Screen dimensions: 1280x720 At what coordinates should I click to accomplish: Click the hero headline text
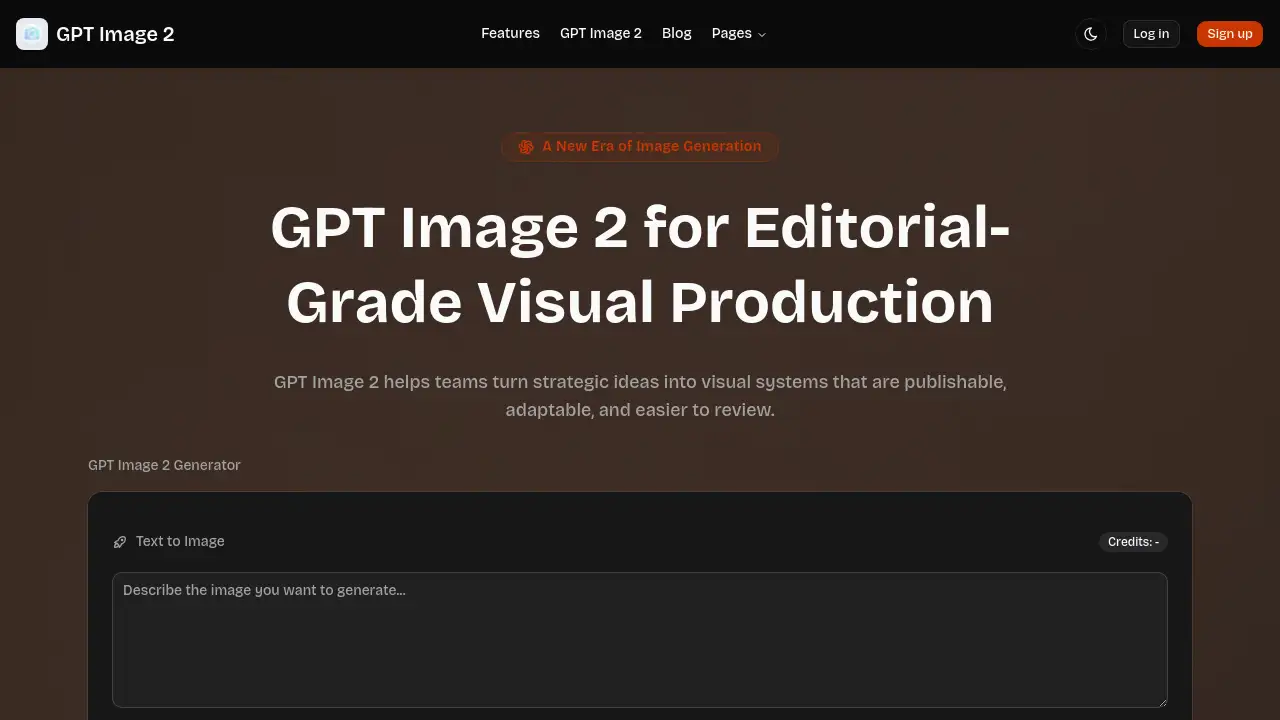coord(640,265)
